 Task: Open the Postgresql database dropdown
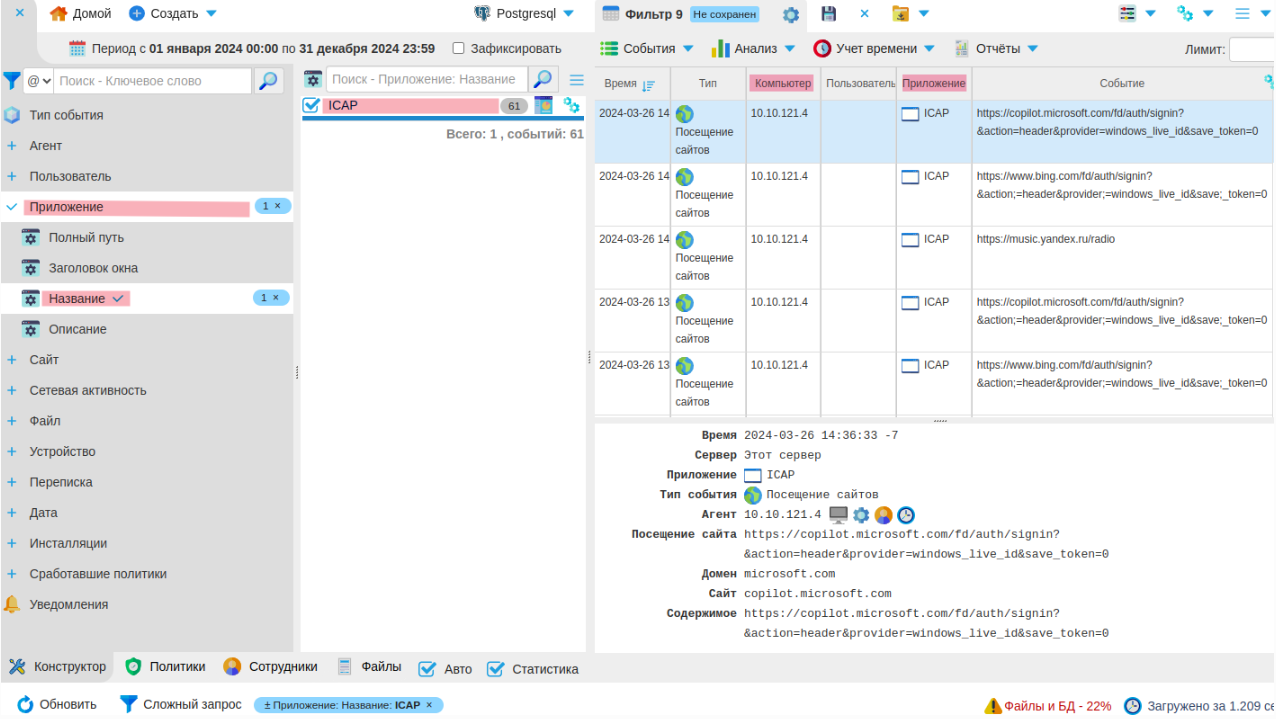click(x=525, y=14)
